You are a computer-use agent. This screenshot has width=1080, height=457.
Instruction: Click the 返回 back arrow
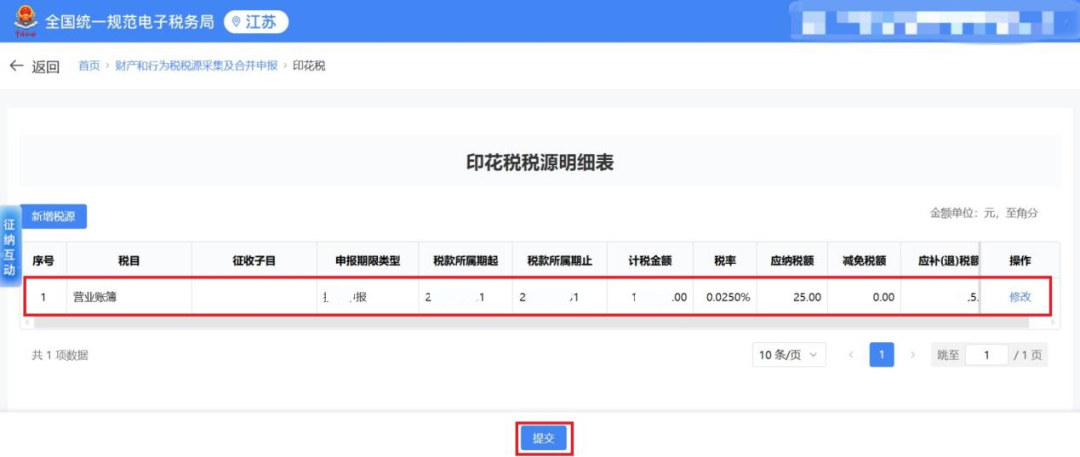17,66
